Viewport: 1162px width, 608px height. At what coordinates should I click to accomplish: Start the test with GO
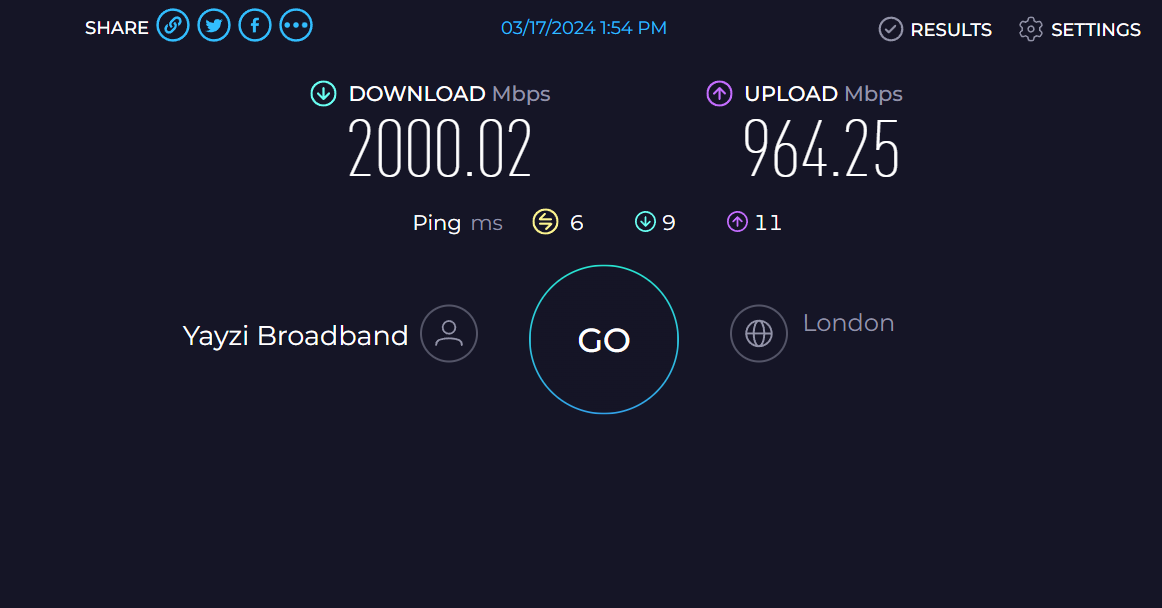[604, 340]
